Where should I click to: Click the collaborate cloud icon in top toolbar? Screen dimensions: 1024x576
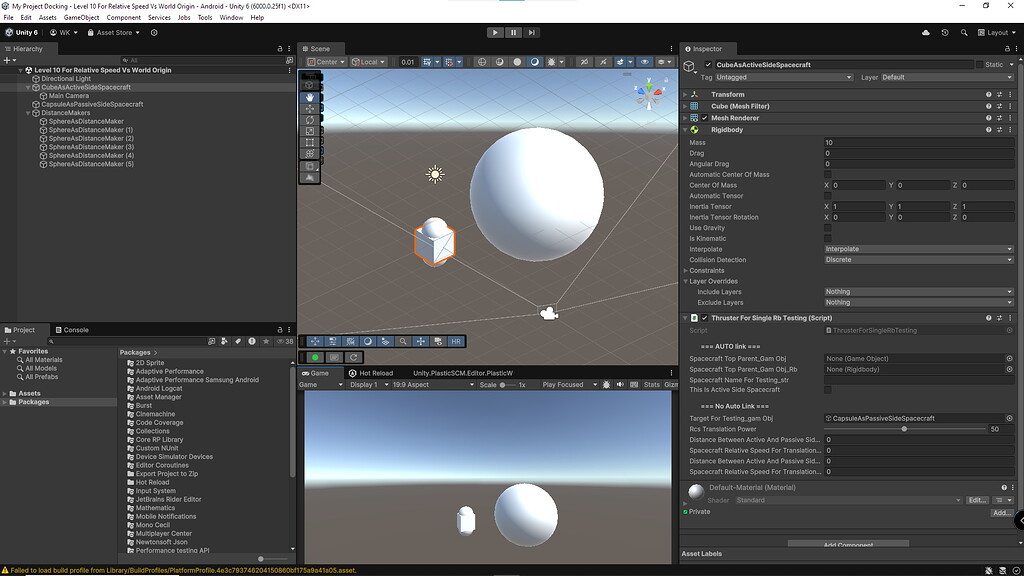point(926,32)
